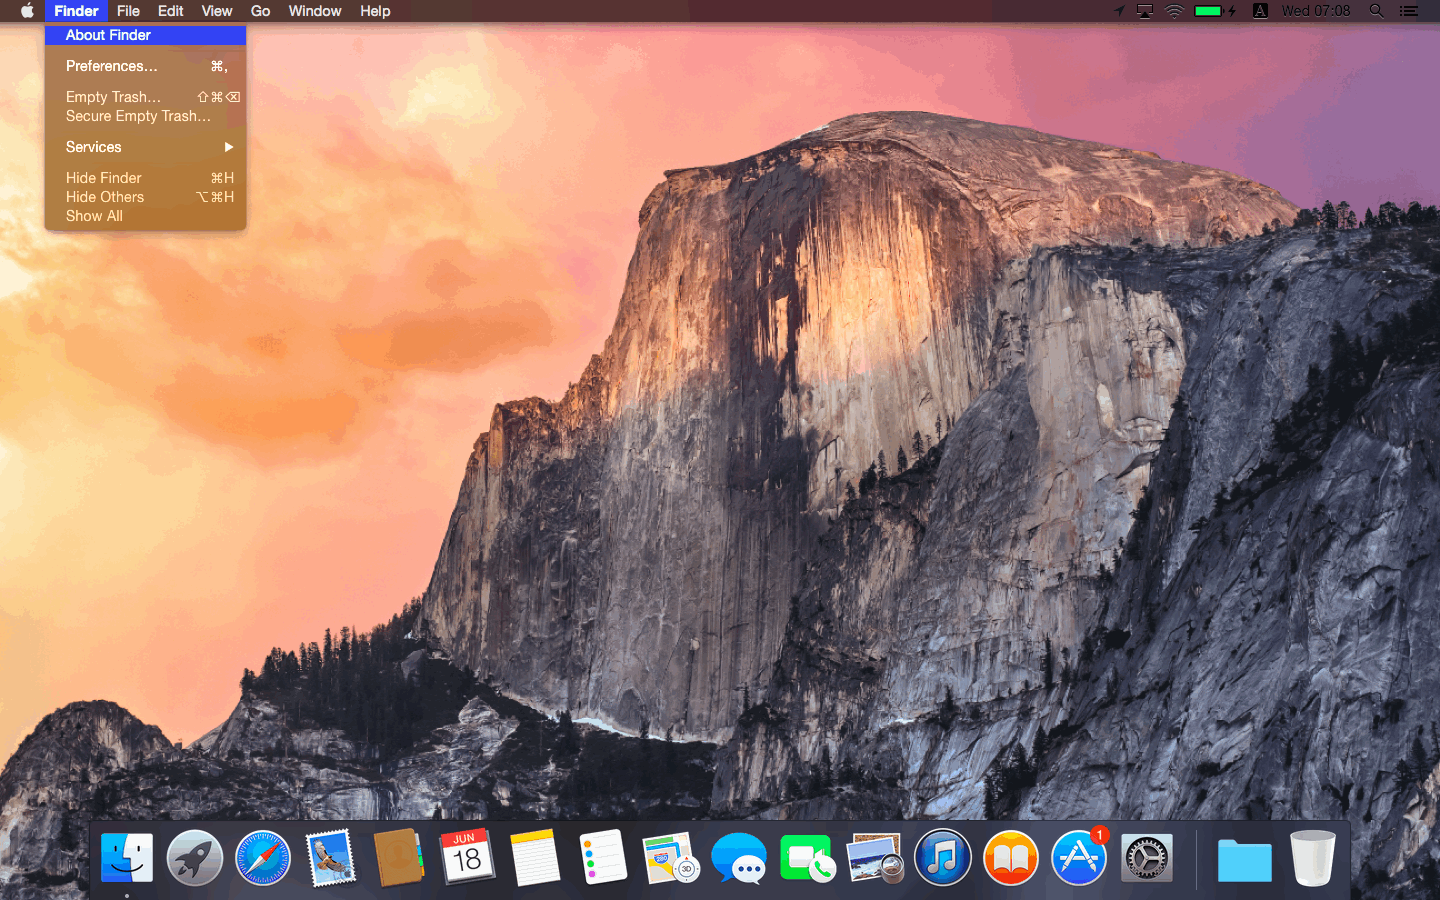Screen dimensions: 1440x900
Task: Choose Preferences… from Finder menu
Action: [x=146, y=66]
